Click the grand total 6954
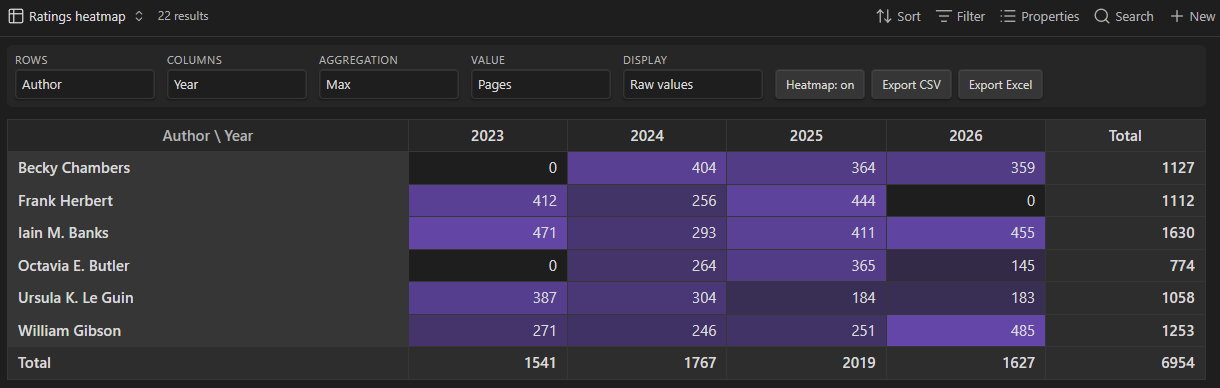The image size is (1220, 388). (x=1125, y=363)
